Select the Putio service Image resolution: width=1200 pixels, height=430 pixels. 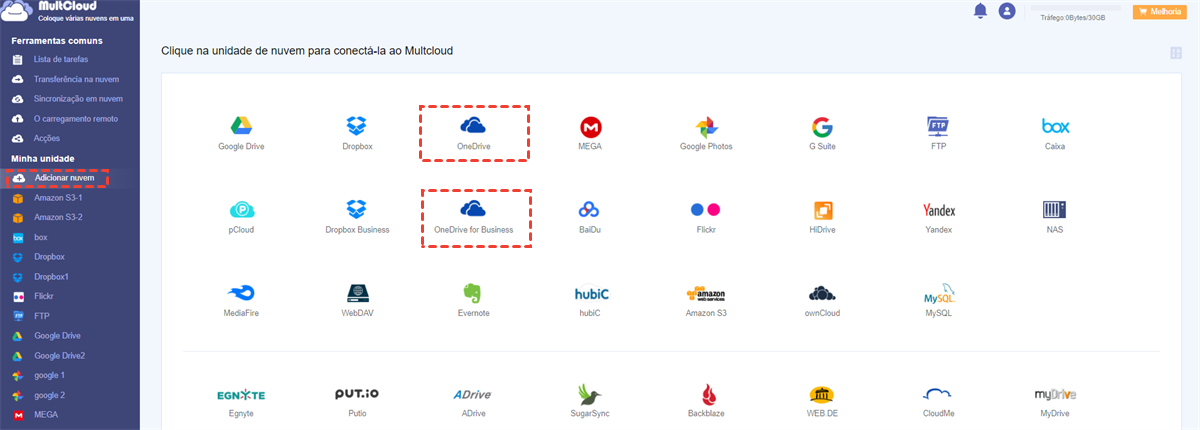click(x=357, y=393)
